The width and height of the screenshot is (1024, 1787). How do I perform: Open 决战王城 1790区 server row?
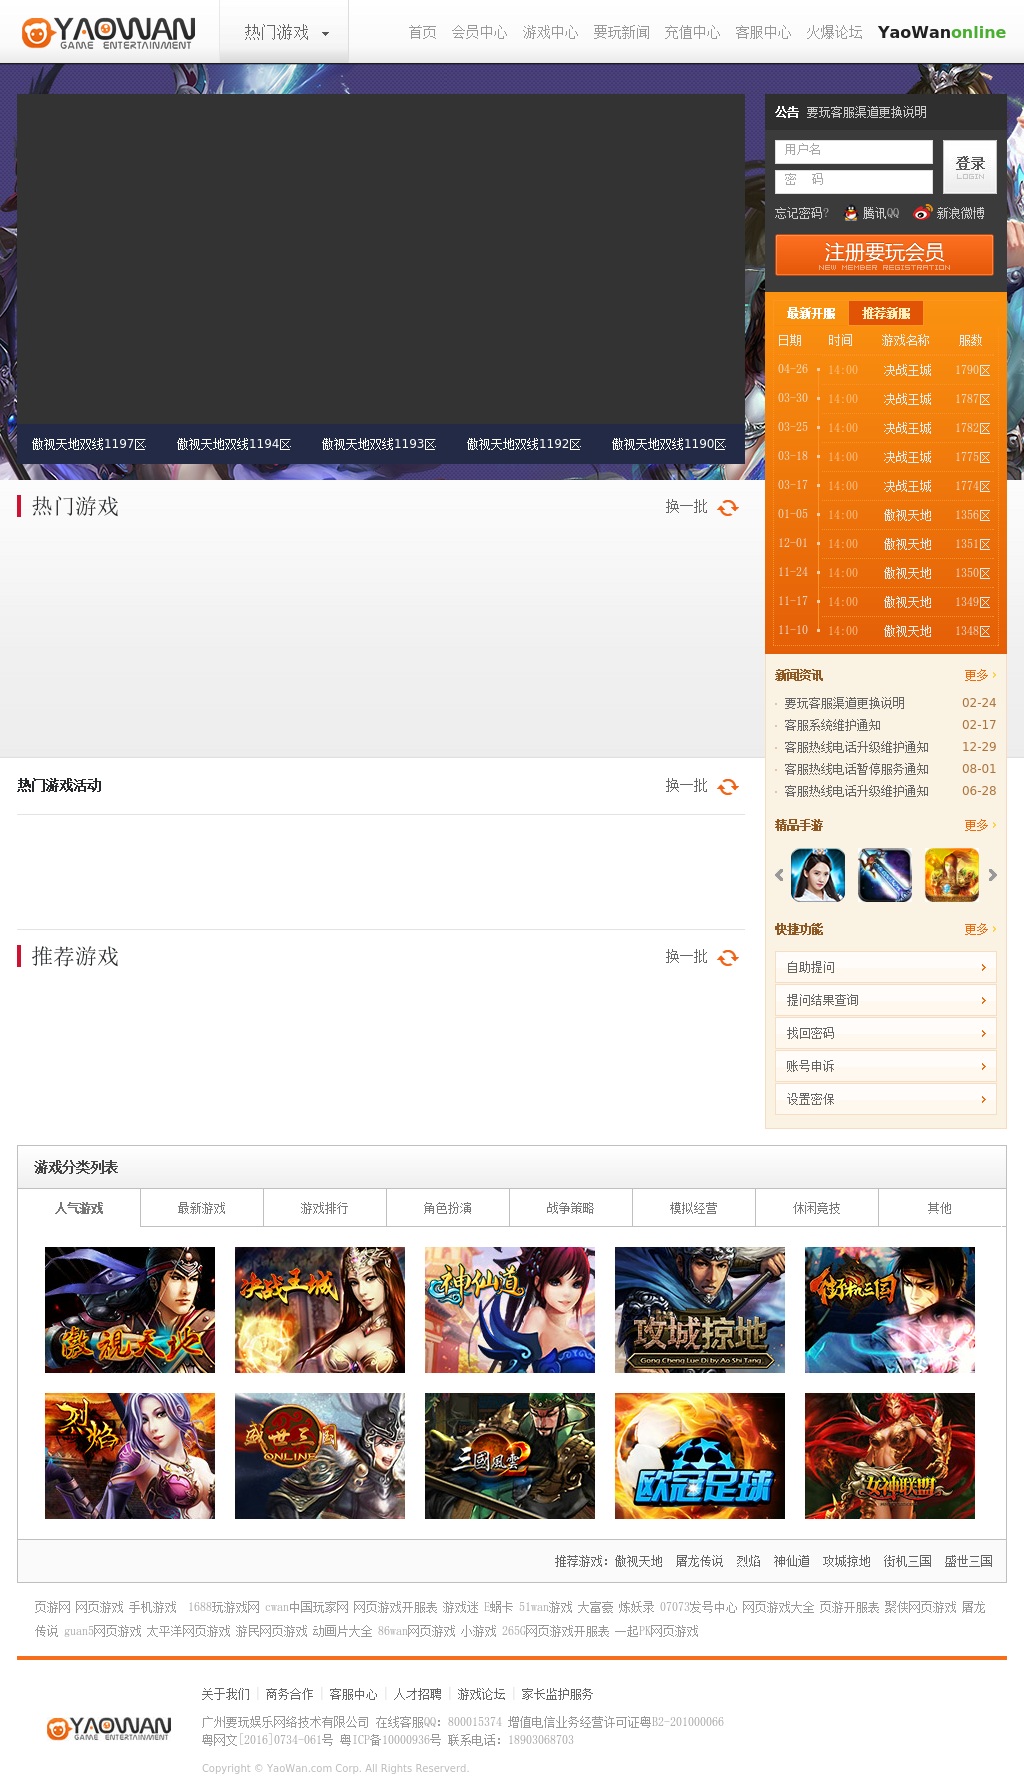885,370
